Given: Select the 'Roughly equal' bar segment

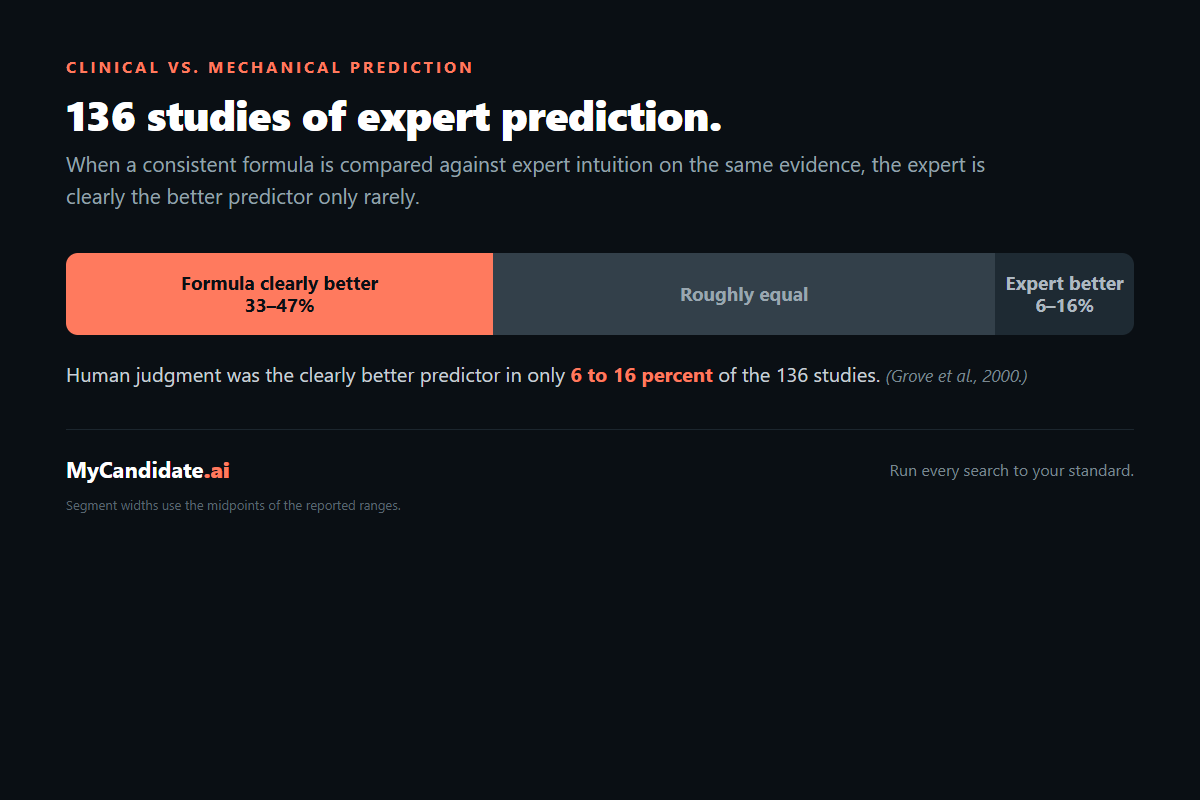Looking at the screenshot, I should click(x=744, y=294).
